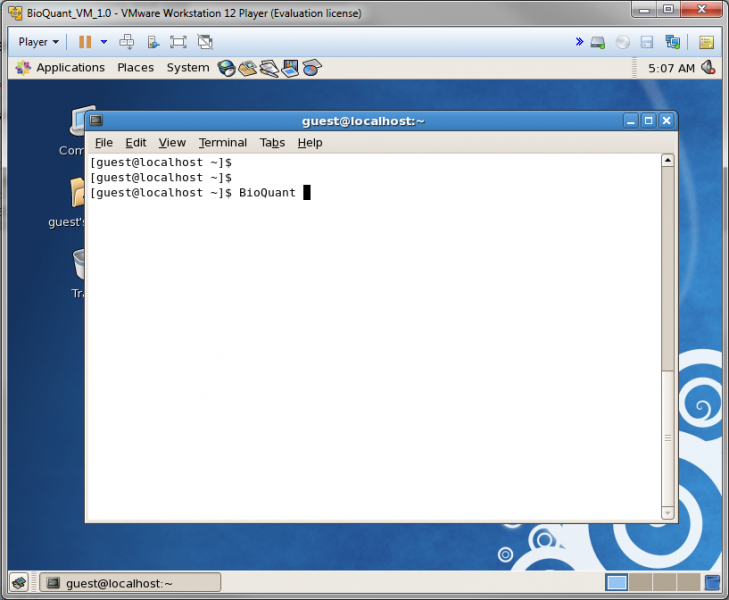Switch to the third workspace
This screenshot has height=600, width=729.
click(x=664, y=582)
